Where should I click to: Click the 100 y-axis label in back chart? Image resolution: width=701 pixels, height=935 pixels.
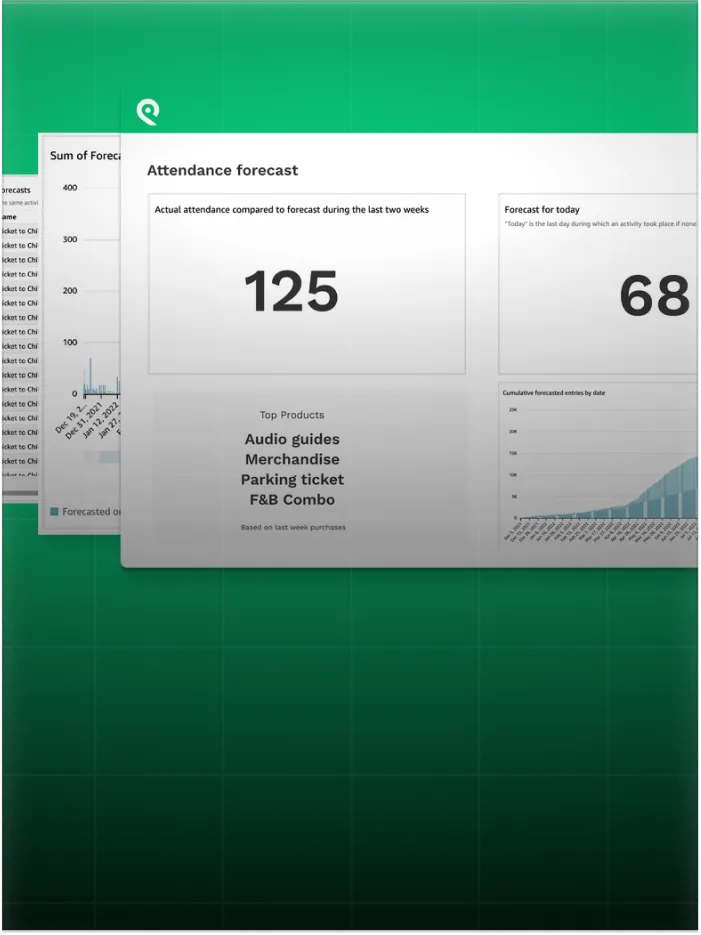[x=70, y=342]
